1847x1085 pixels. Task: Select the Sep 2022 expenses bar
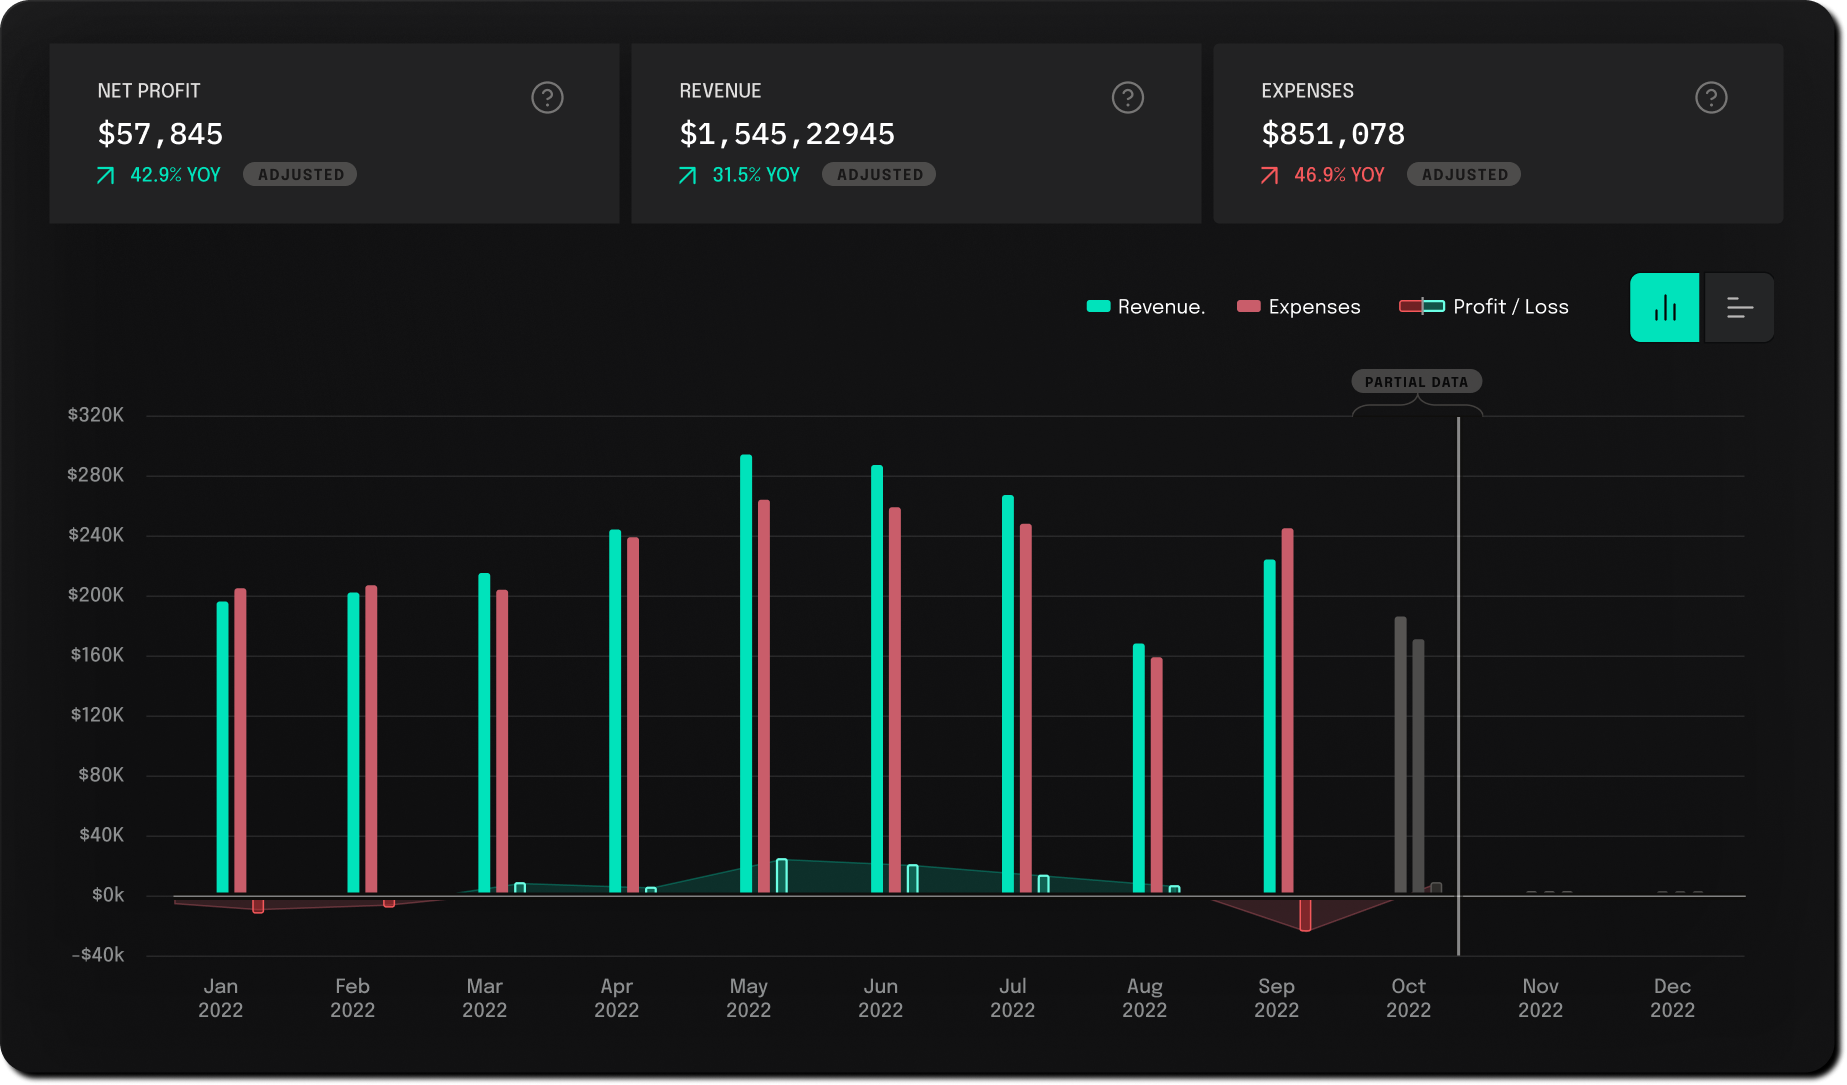click(x=1287, y=710)
